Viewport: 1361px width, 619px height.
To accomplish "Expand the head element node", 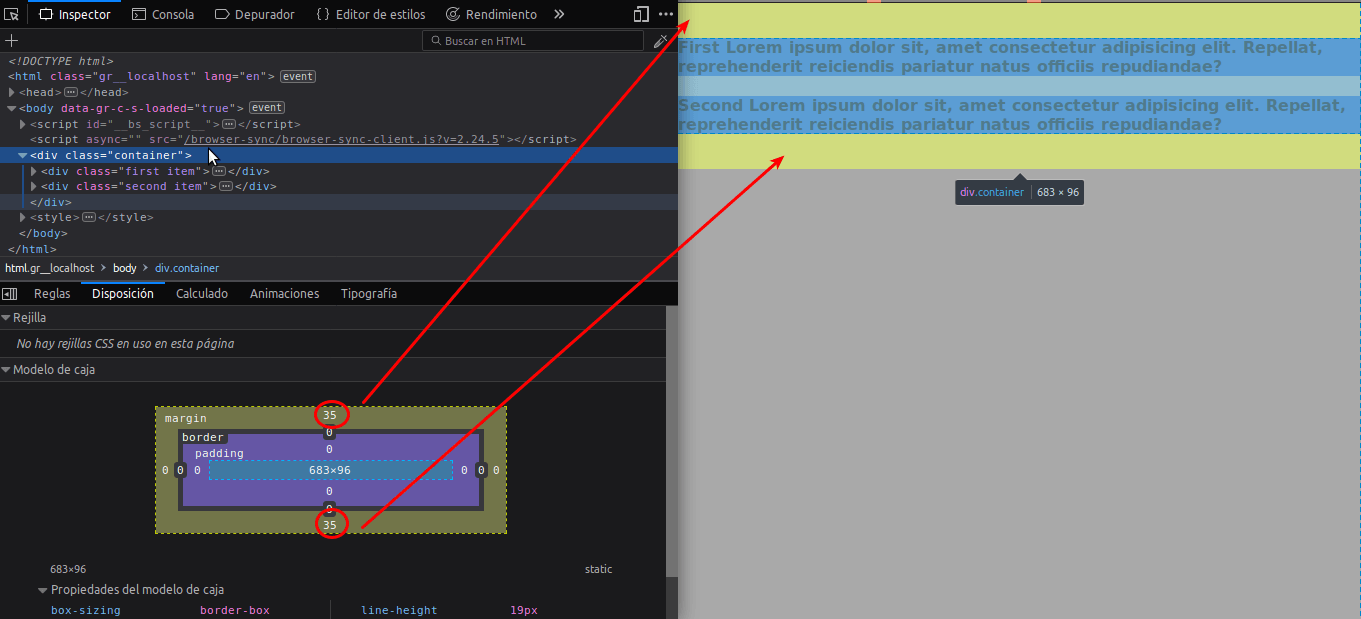I will [12, 92].
